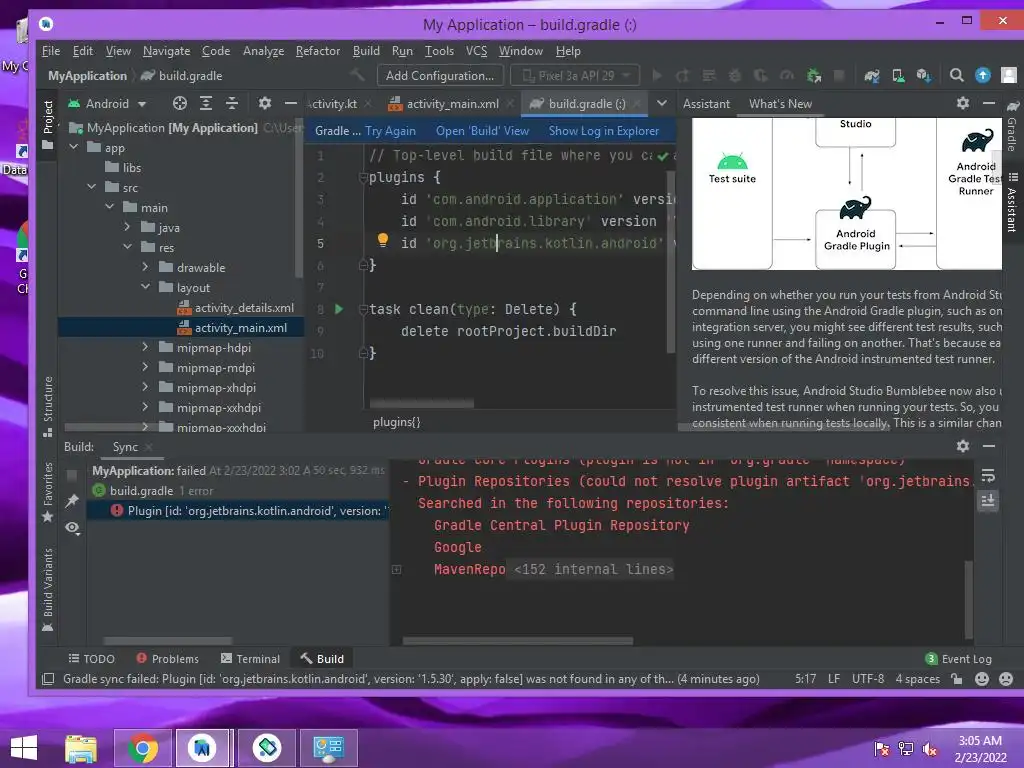The width and height of the screenshot is (1024, 768).
Task: Click the Windows Start button
Action: [24, 748]
